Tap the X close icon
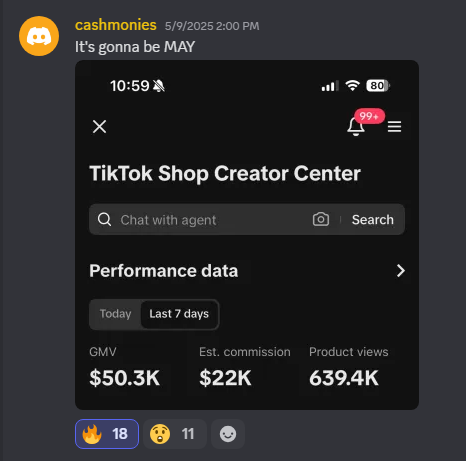 99,127
